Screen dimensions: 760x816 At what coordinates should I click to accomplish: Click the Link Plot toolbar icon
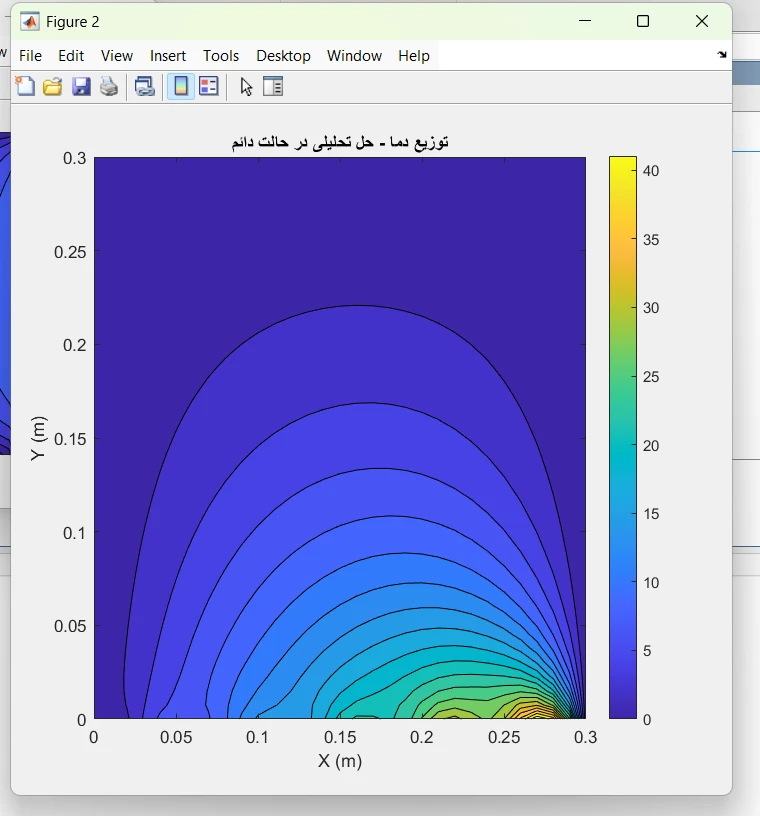145,87
